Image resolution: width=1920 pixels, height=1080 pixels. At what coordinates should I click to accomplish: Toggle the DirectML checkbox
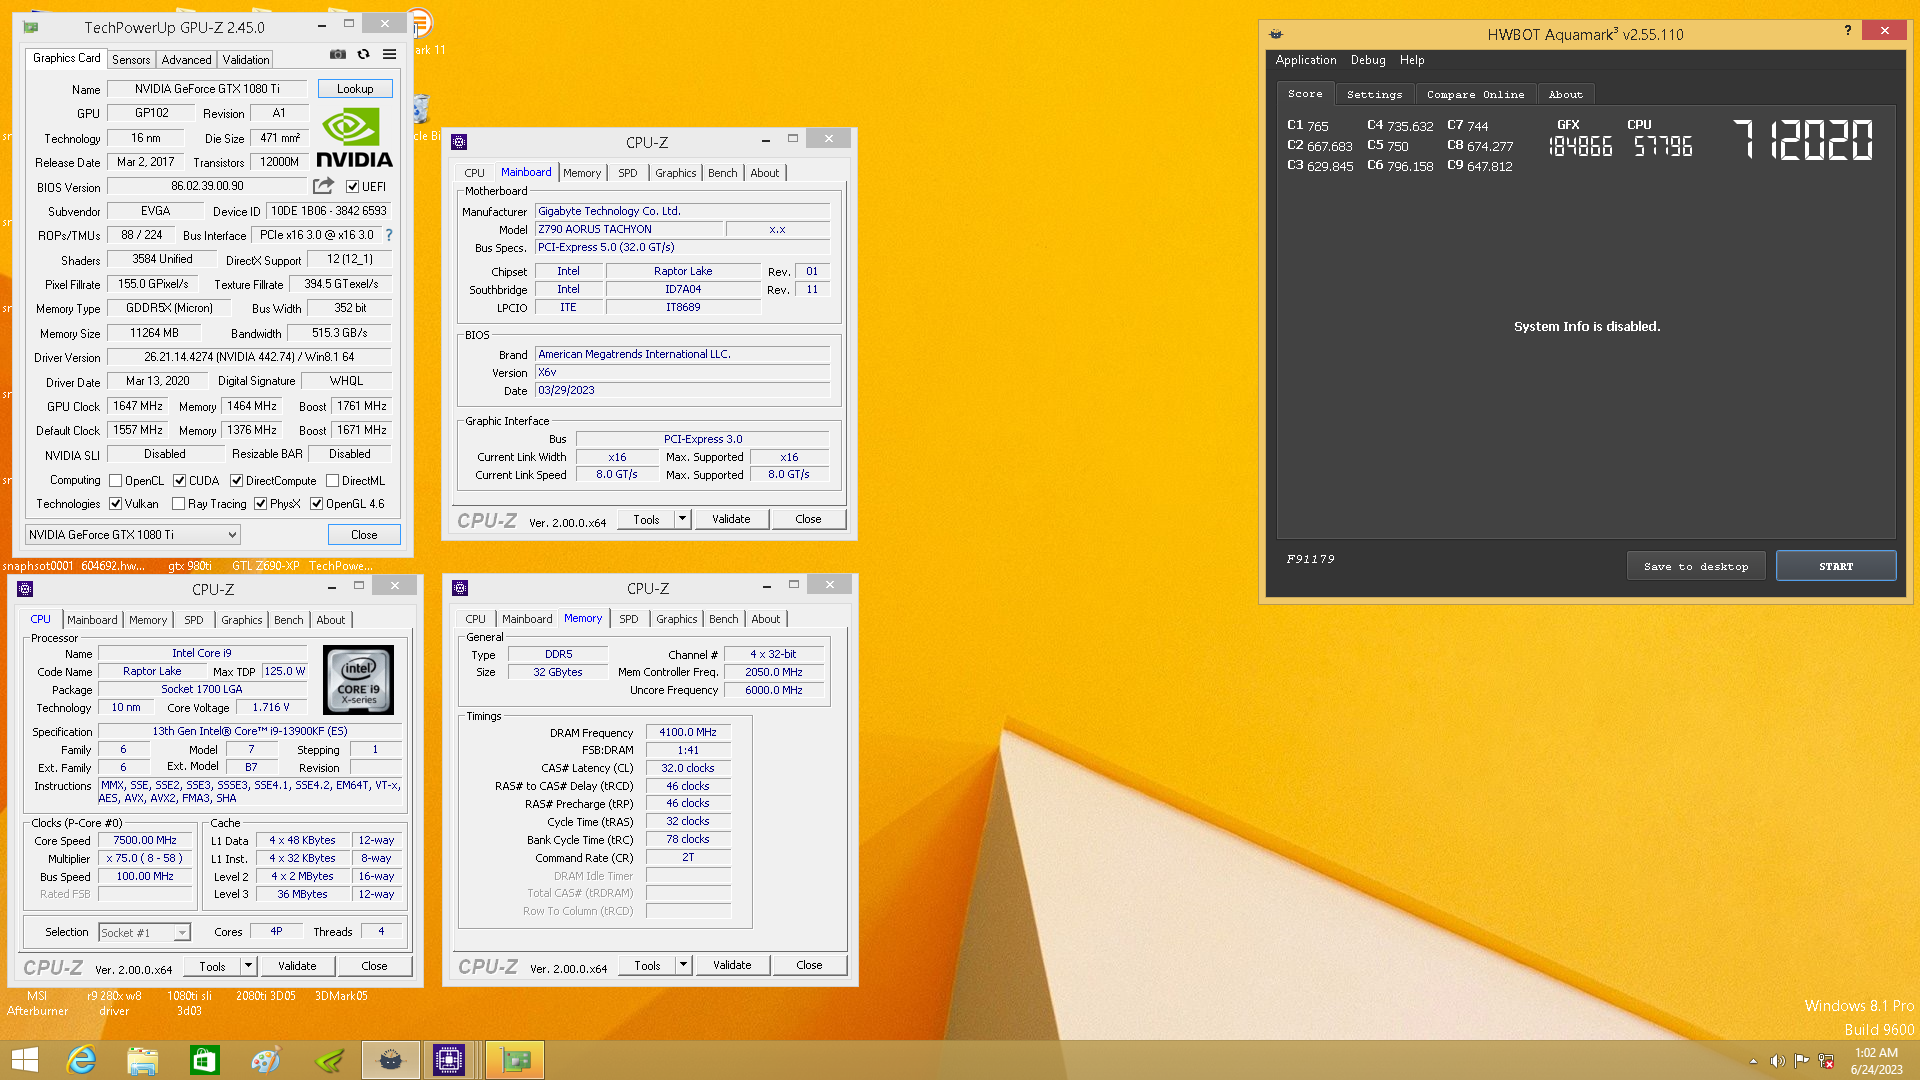(x=332, y=481)
